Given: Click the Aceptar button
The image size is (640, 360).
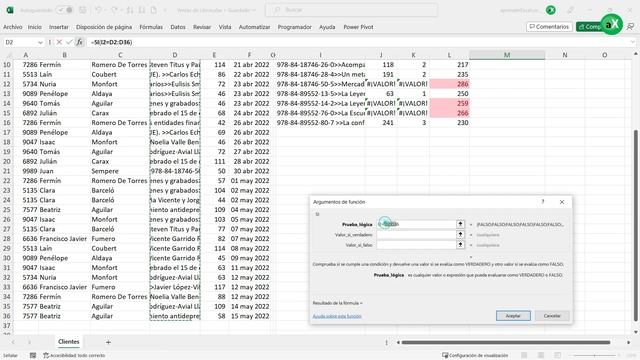Looking at the screenshot, I should tap(513, 316).
